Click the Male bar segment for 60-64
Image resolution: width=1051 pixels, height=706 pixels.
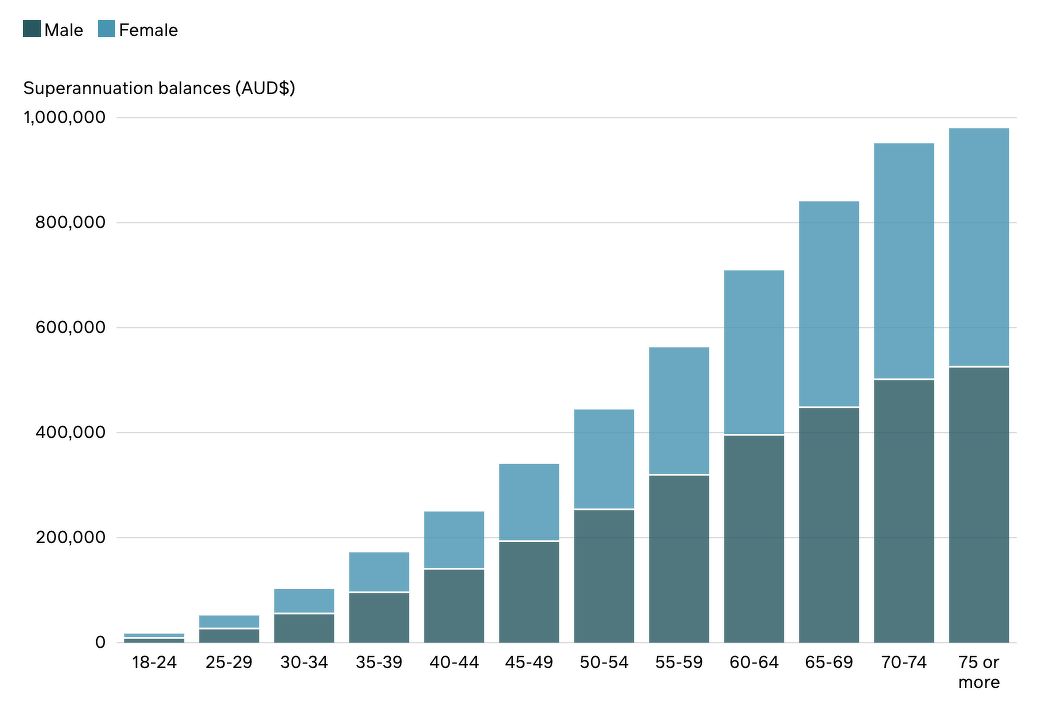click(754, 539)
